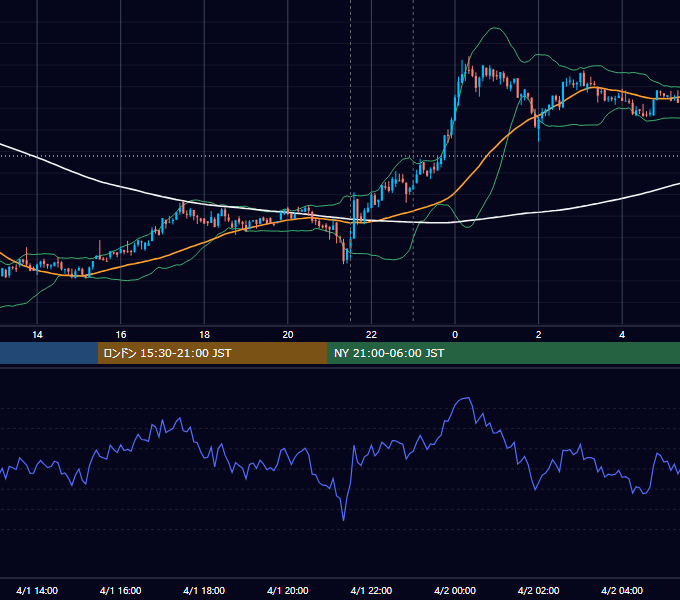Click the '22' hour axis label

point(371,335)
